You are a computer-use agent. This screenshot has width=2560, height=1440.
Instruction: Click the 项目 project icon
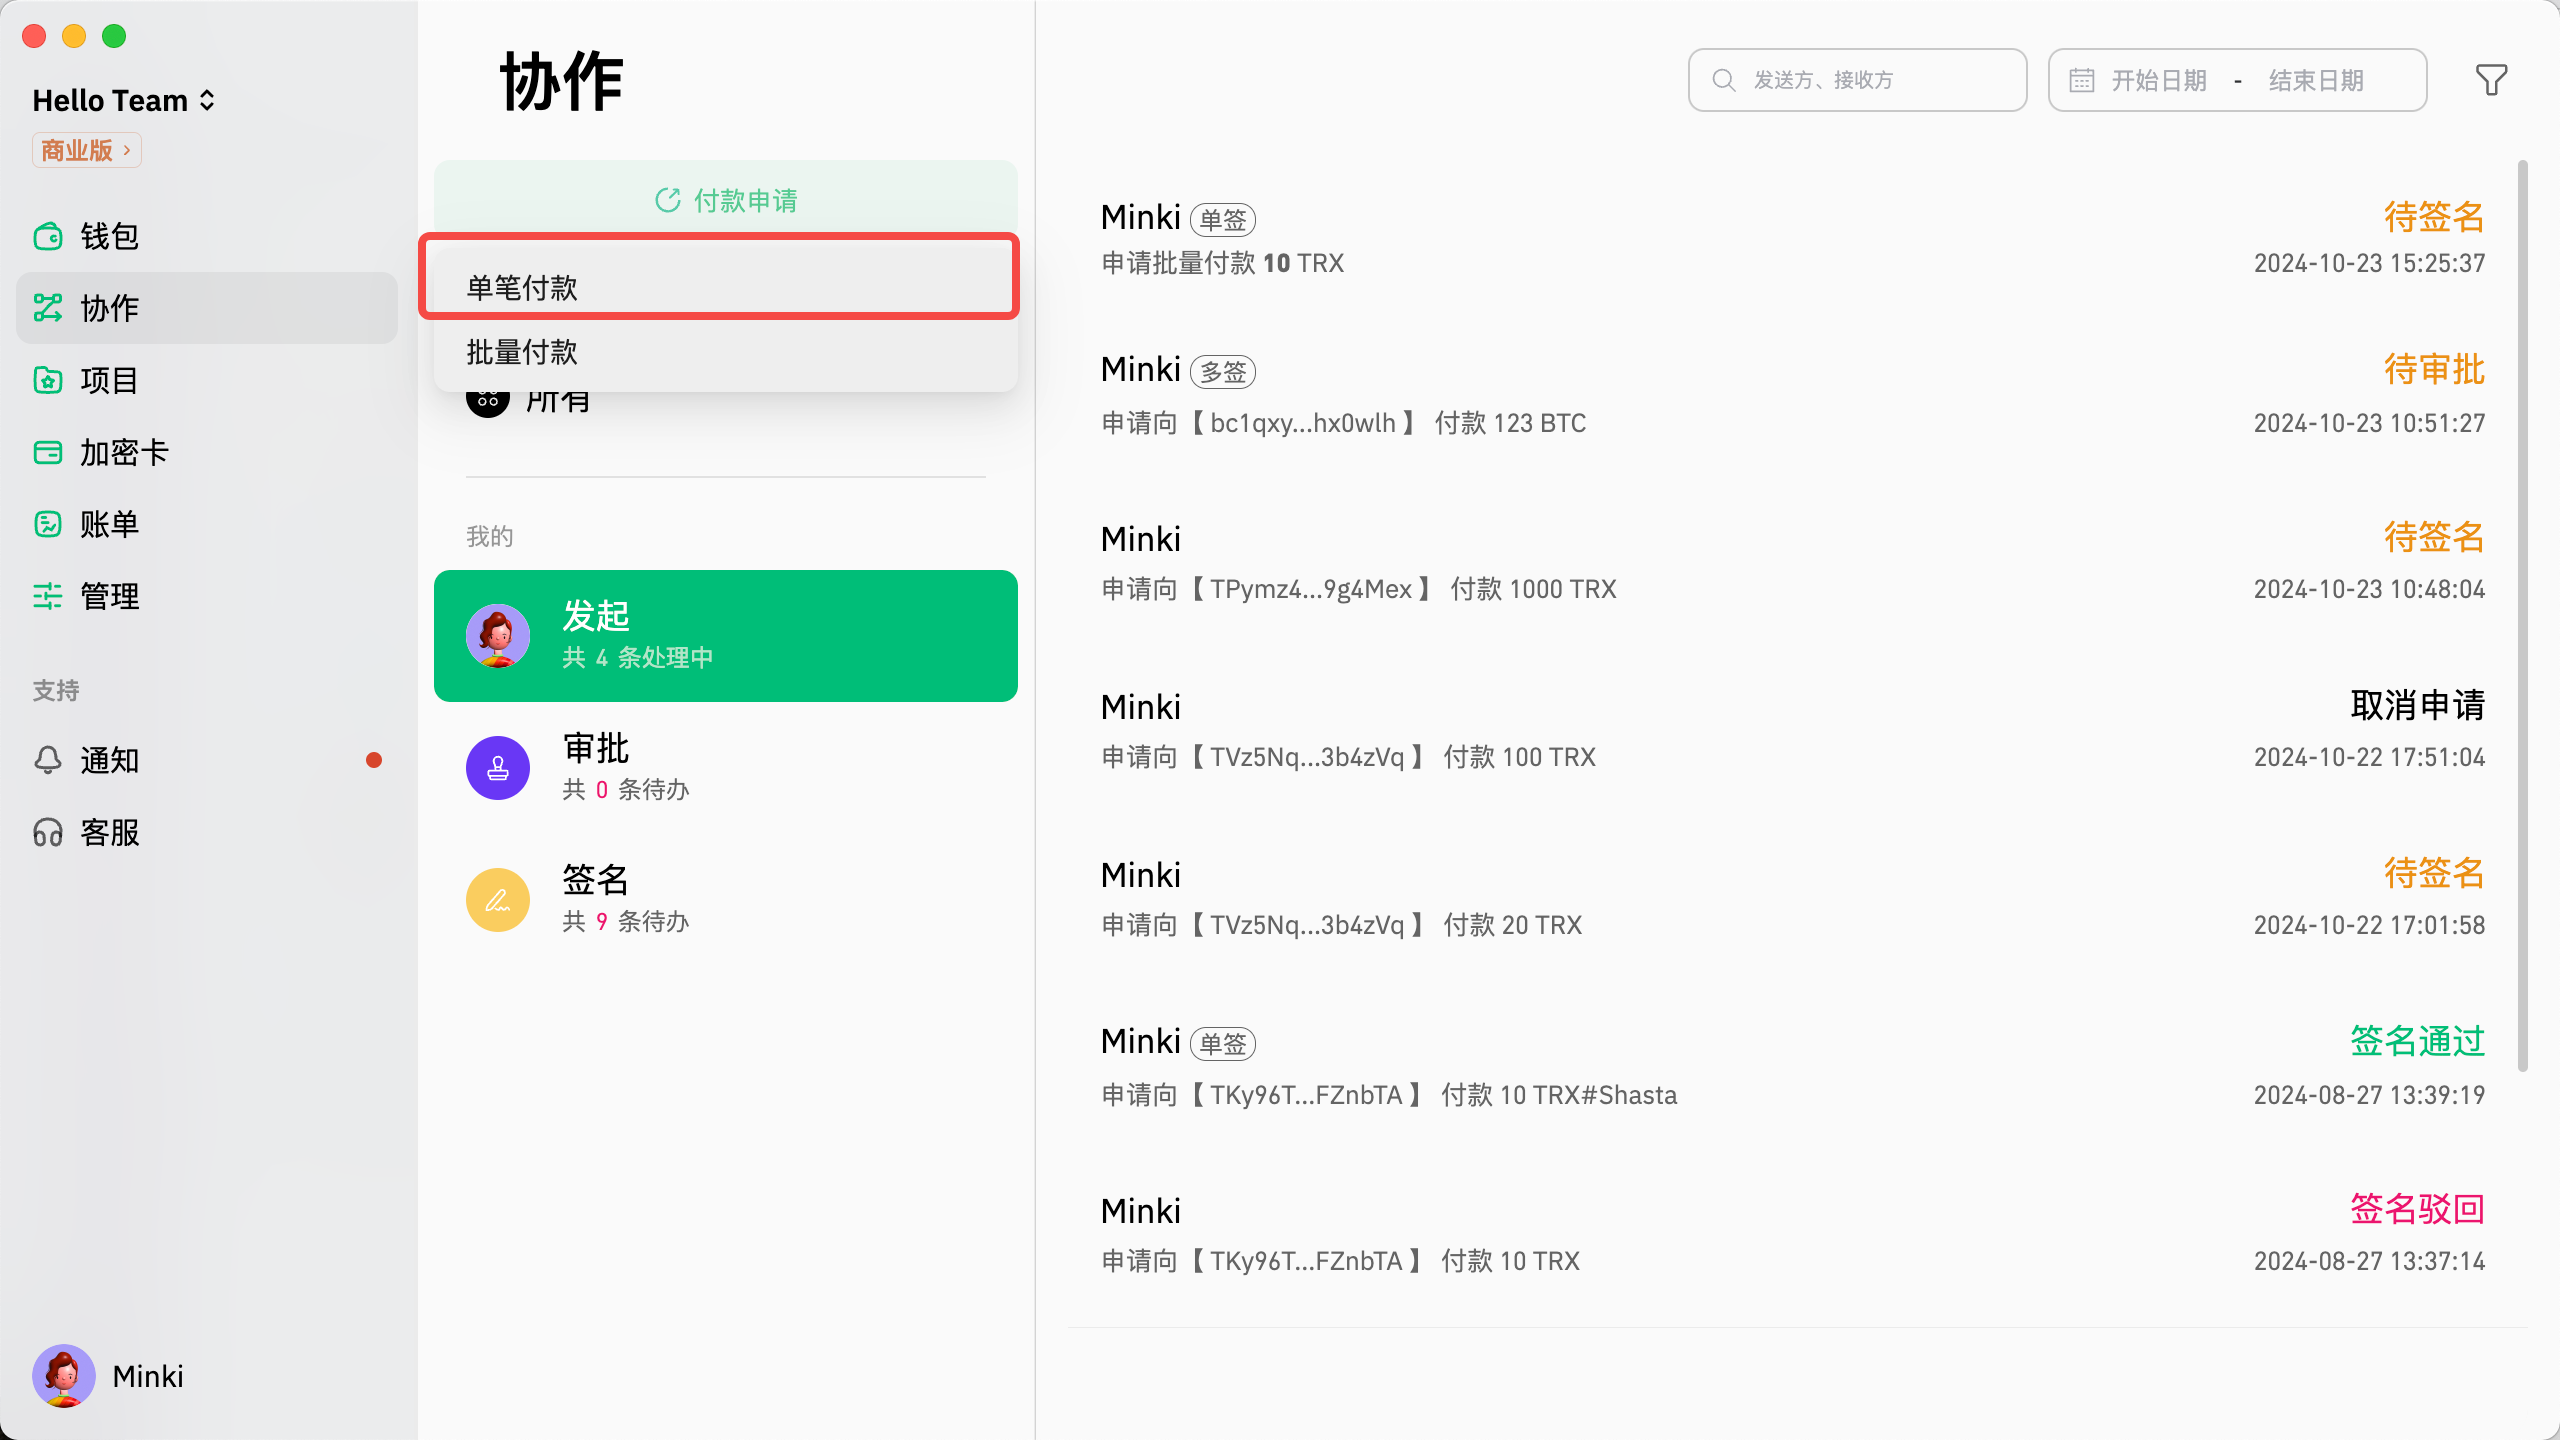click(48, 380)
